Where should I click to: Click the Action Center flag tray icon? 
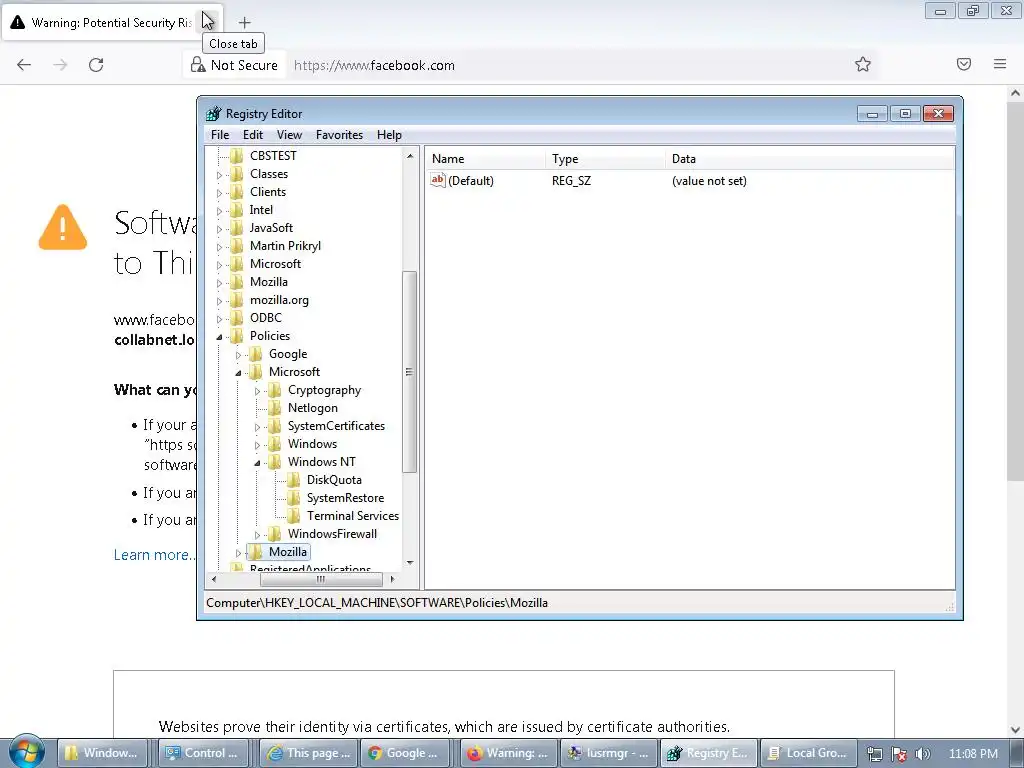(x=899, y=754)
